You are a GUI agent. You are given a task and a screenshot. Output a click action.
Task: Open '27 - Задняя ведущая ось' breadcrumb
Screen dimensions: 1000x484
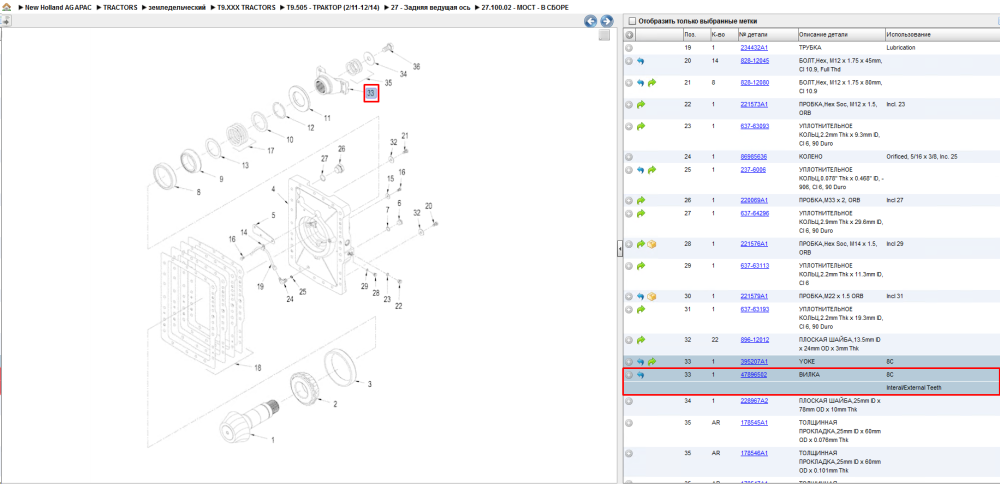pos(430,7)
